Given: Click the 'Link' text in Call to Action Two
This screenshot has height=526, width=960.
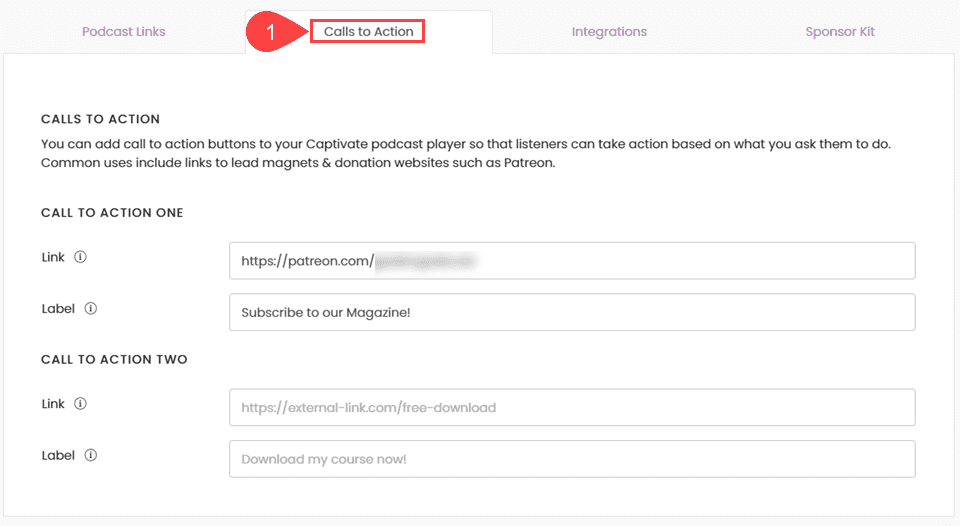Looking at the screenshot, I should pos(53,404).
